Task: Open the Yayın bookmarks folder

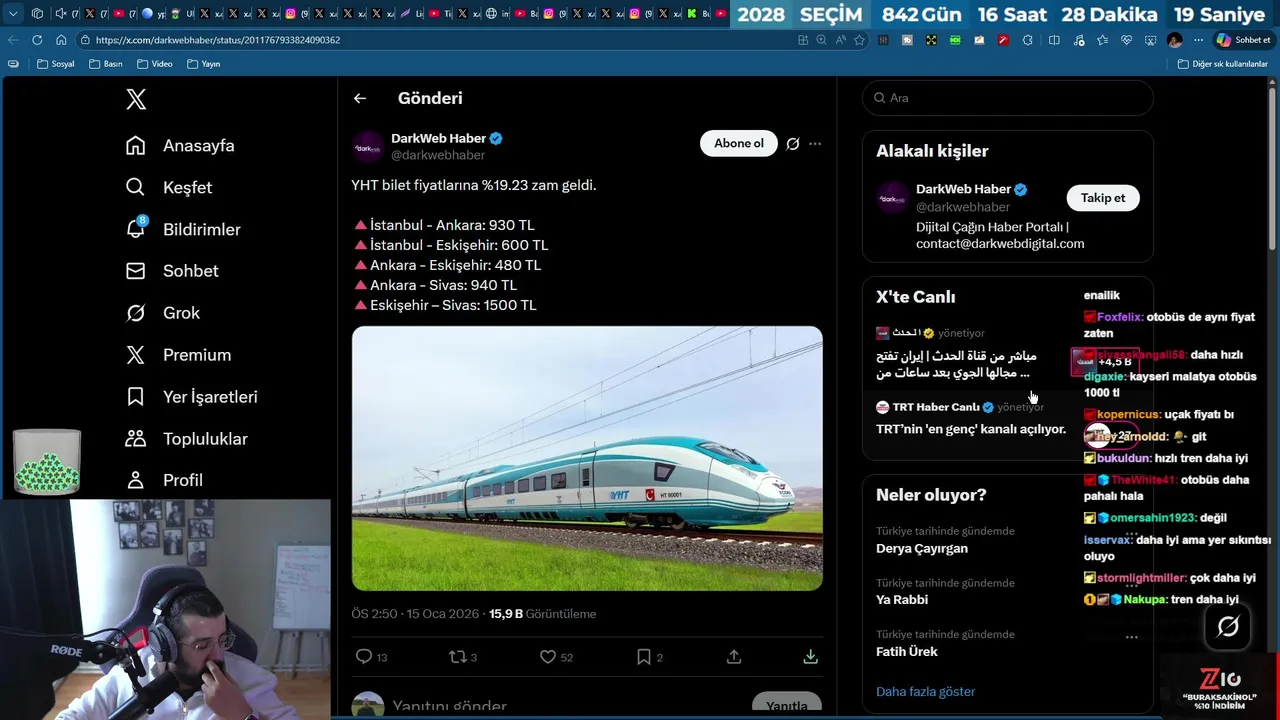Action: [x=203, y=64]
